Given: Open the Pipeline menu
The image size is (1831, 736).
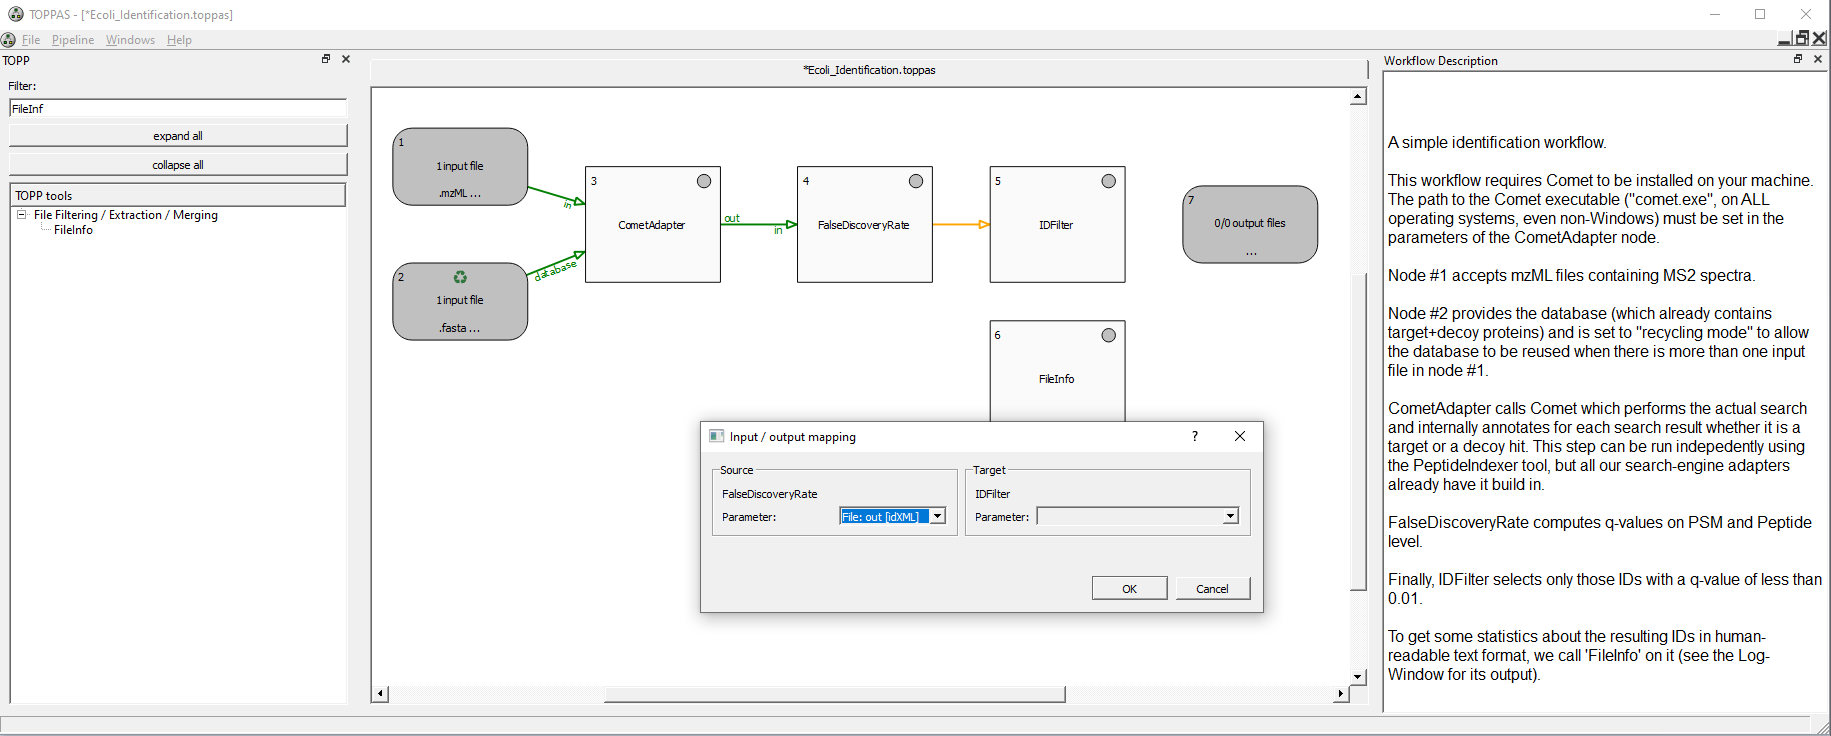Looking at the screenshot, I should click(x=73, y=40).
